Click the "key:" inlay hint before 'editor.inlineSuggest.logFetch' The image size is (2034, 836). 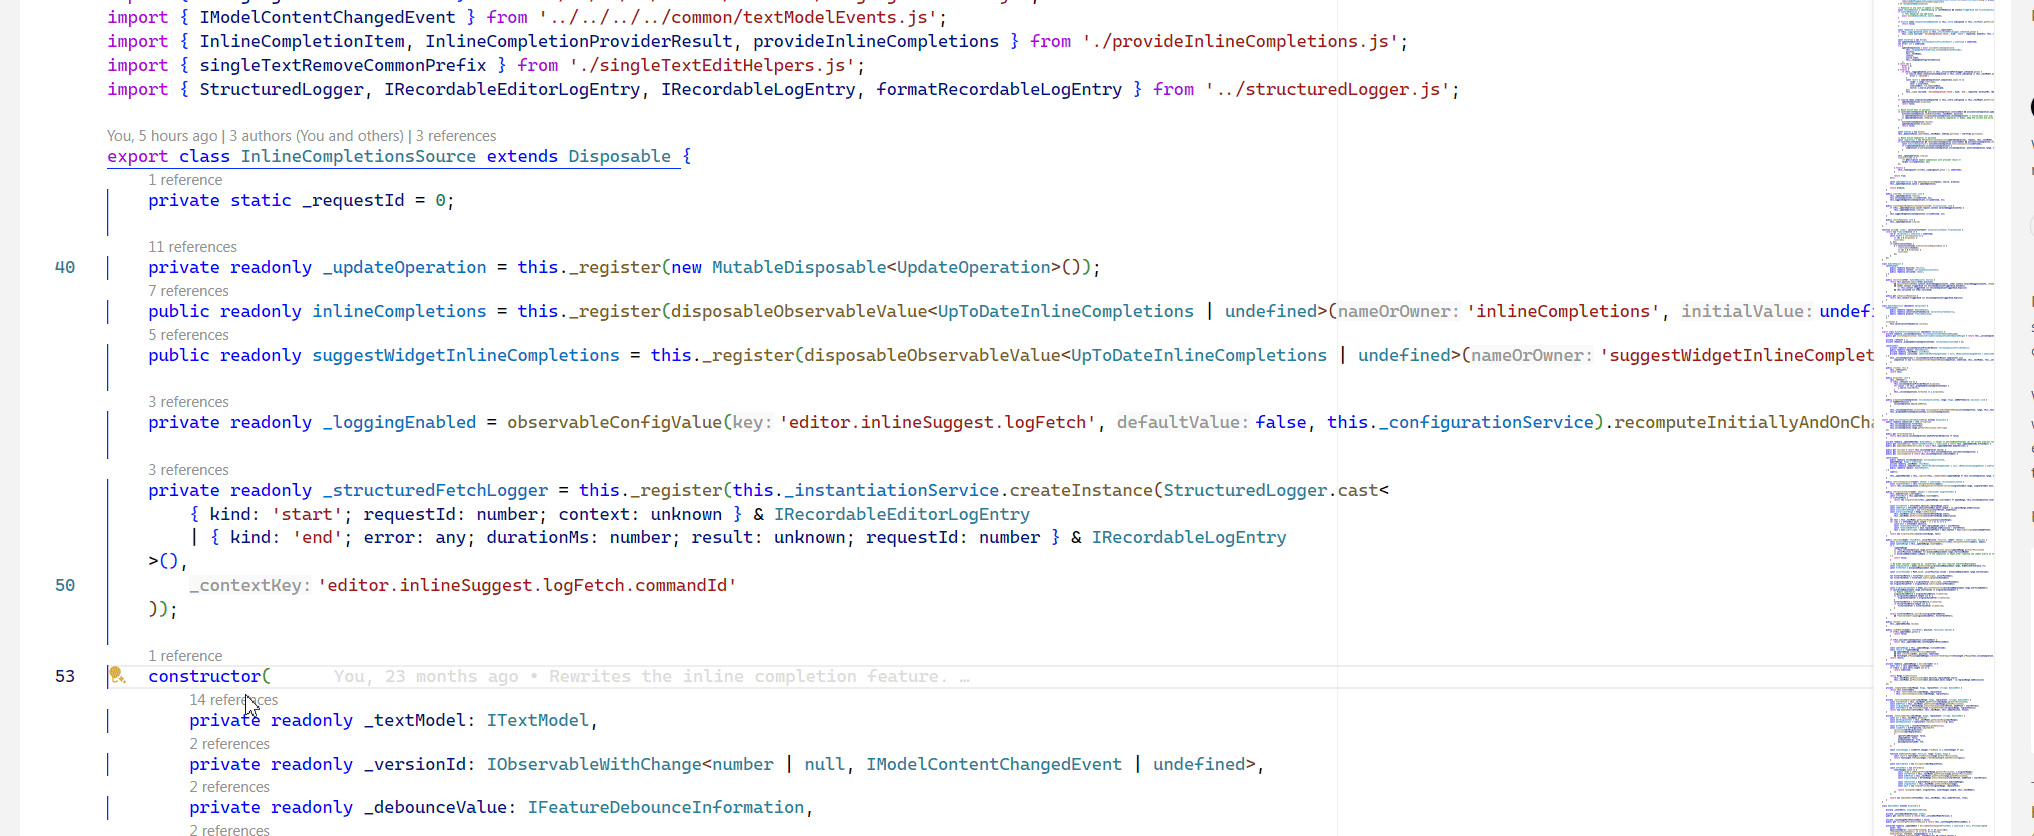coord(752,422)
